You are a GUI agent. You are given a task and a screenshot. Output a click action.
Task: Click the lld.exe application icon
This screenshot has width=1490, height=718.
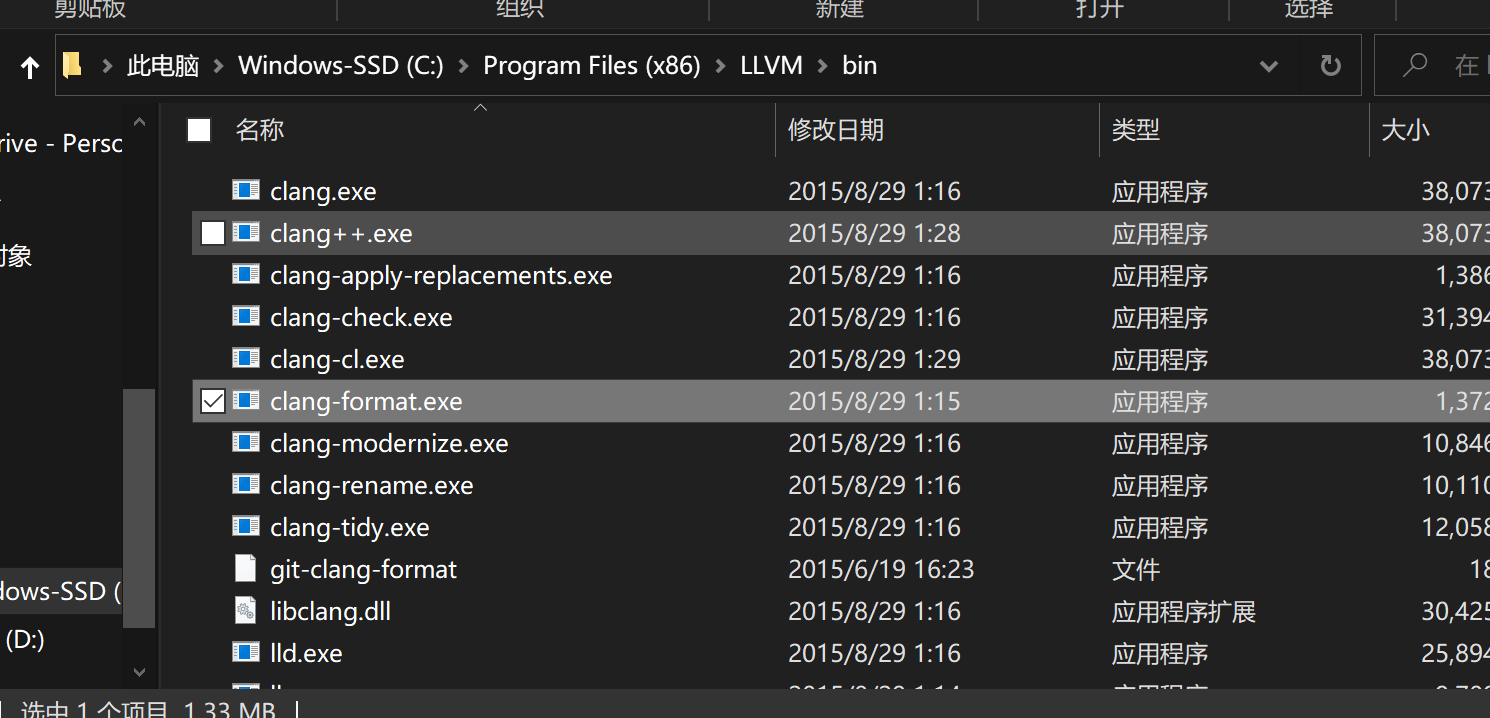coord(246,652)
